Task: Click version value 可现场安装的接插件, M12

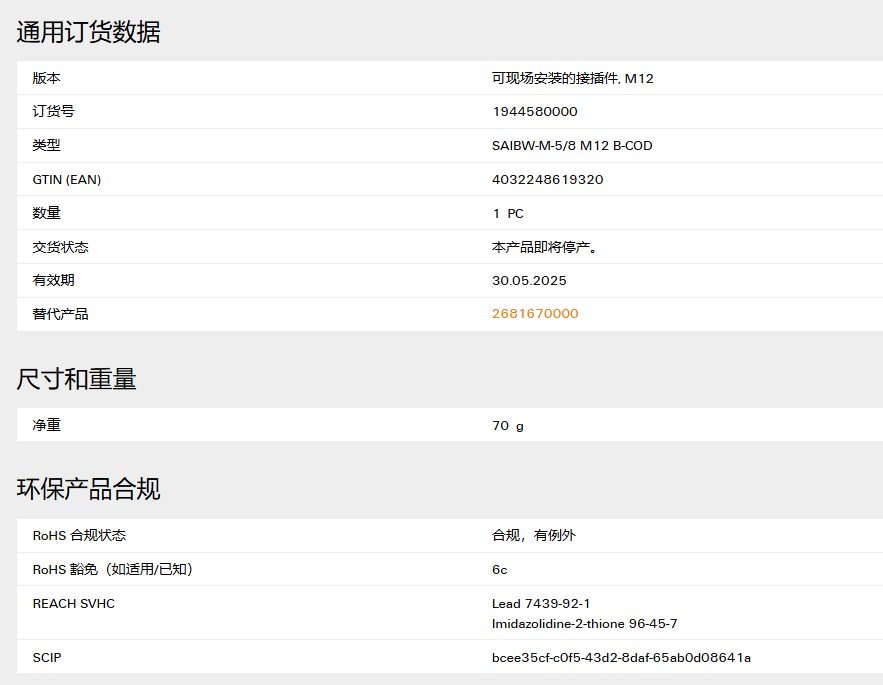Action: (573, 78)
